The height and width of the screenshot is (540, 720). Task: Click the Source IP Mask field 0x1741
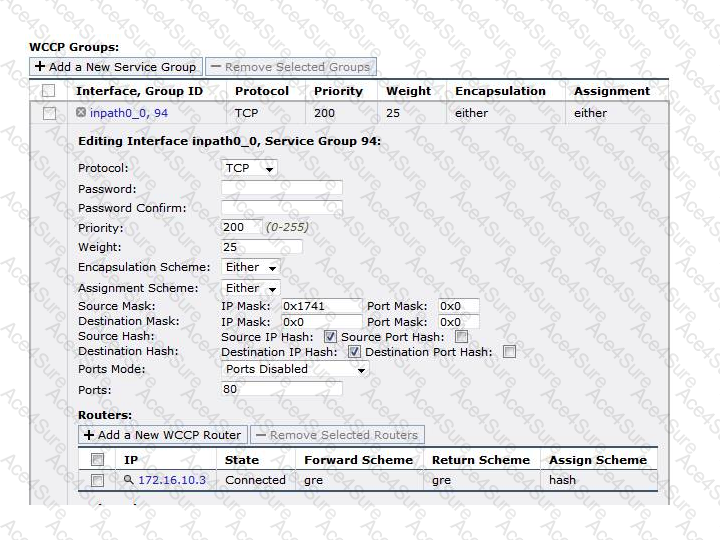(x=321, y=306)
